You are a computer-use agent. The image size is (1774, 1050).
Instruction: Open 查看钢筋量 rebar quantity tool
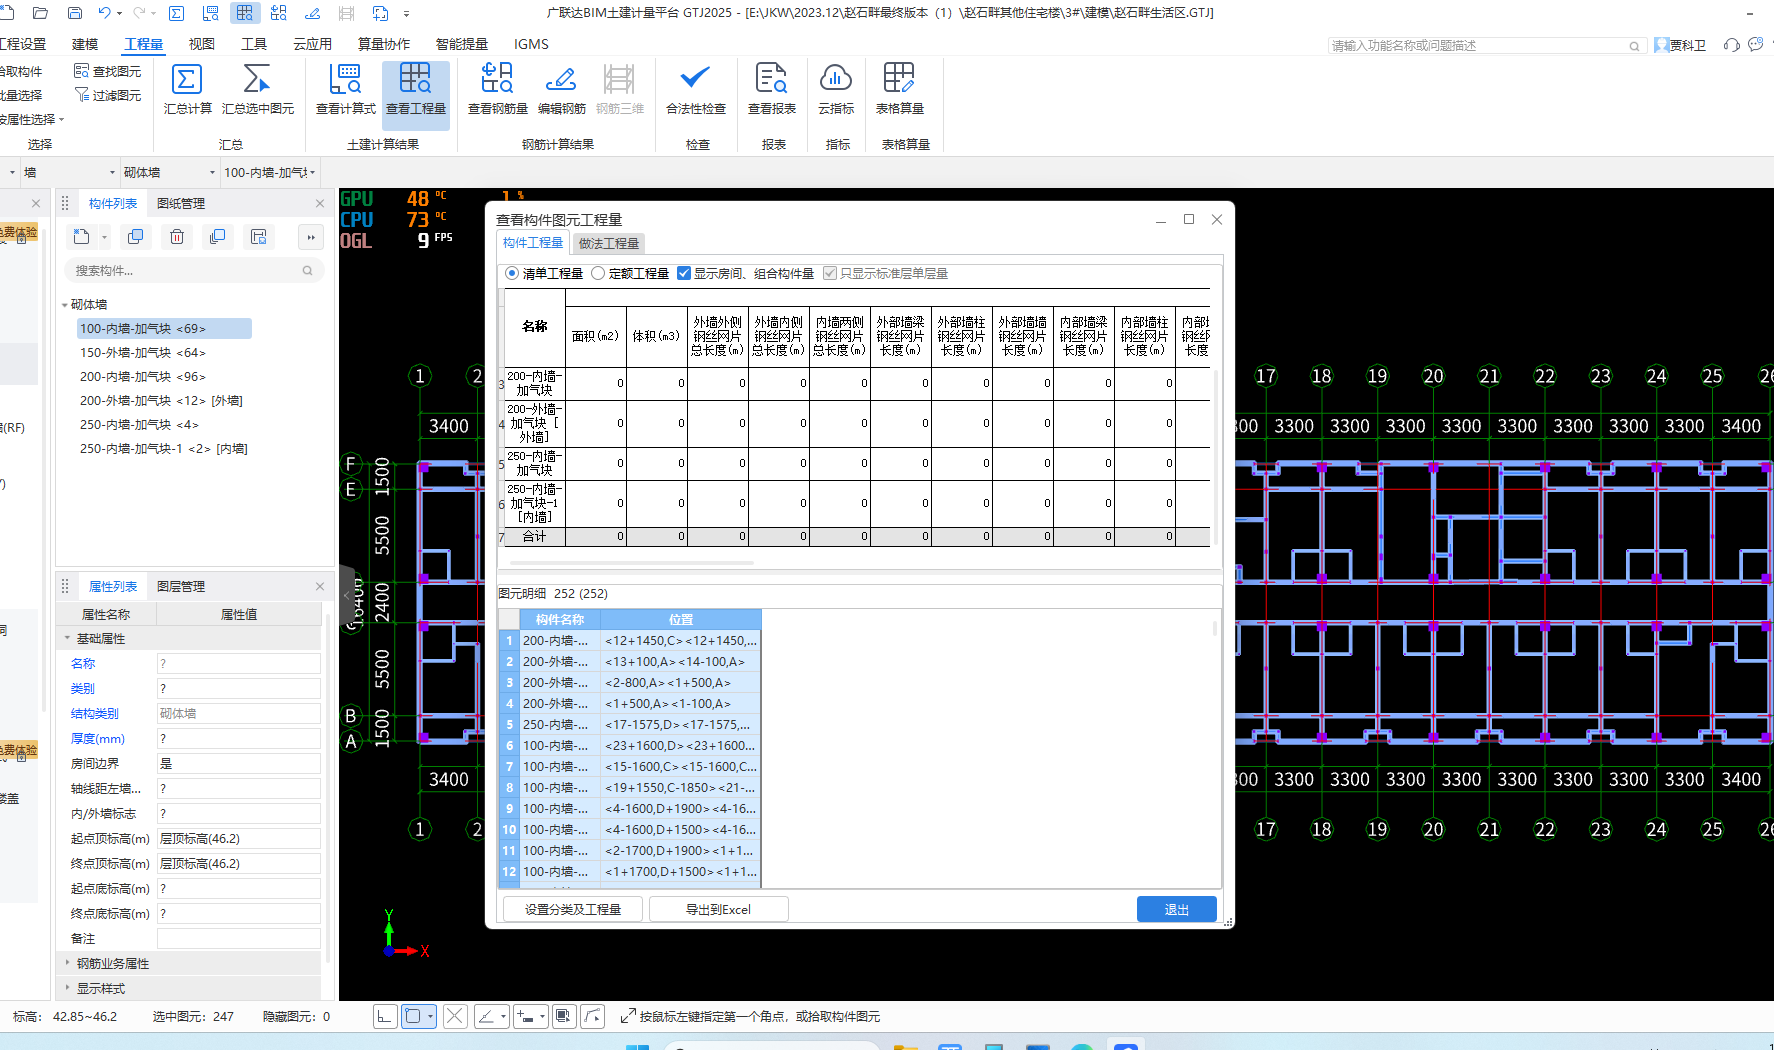(x=498, y=89)
